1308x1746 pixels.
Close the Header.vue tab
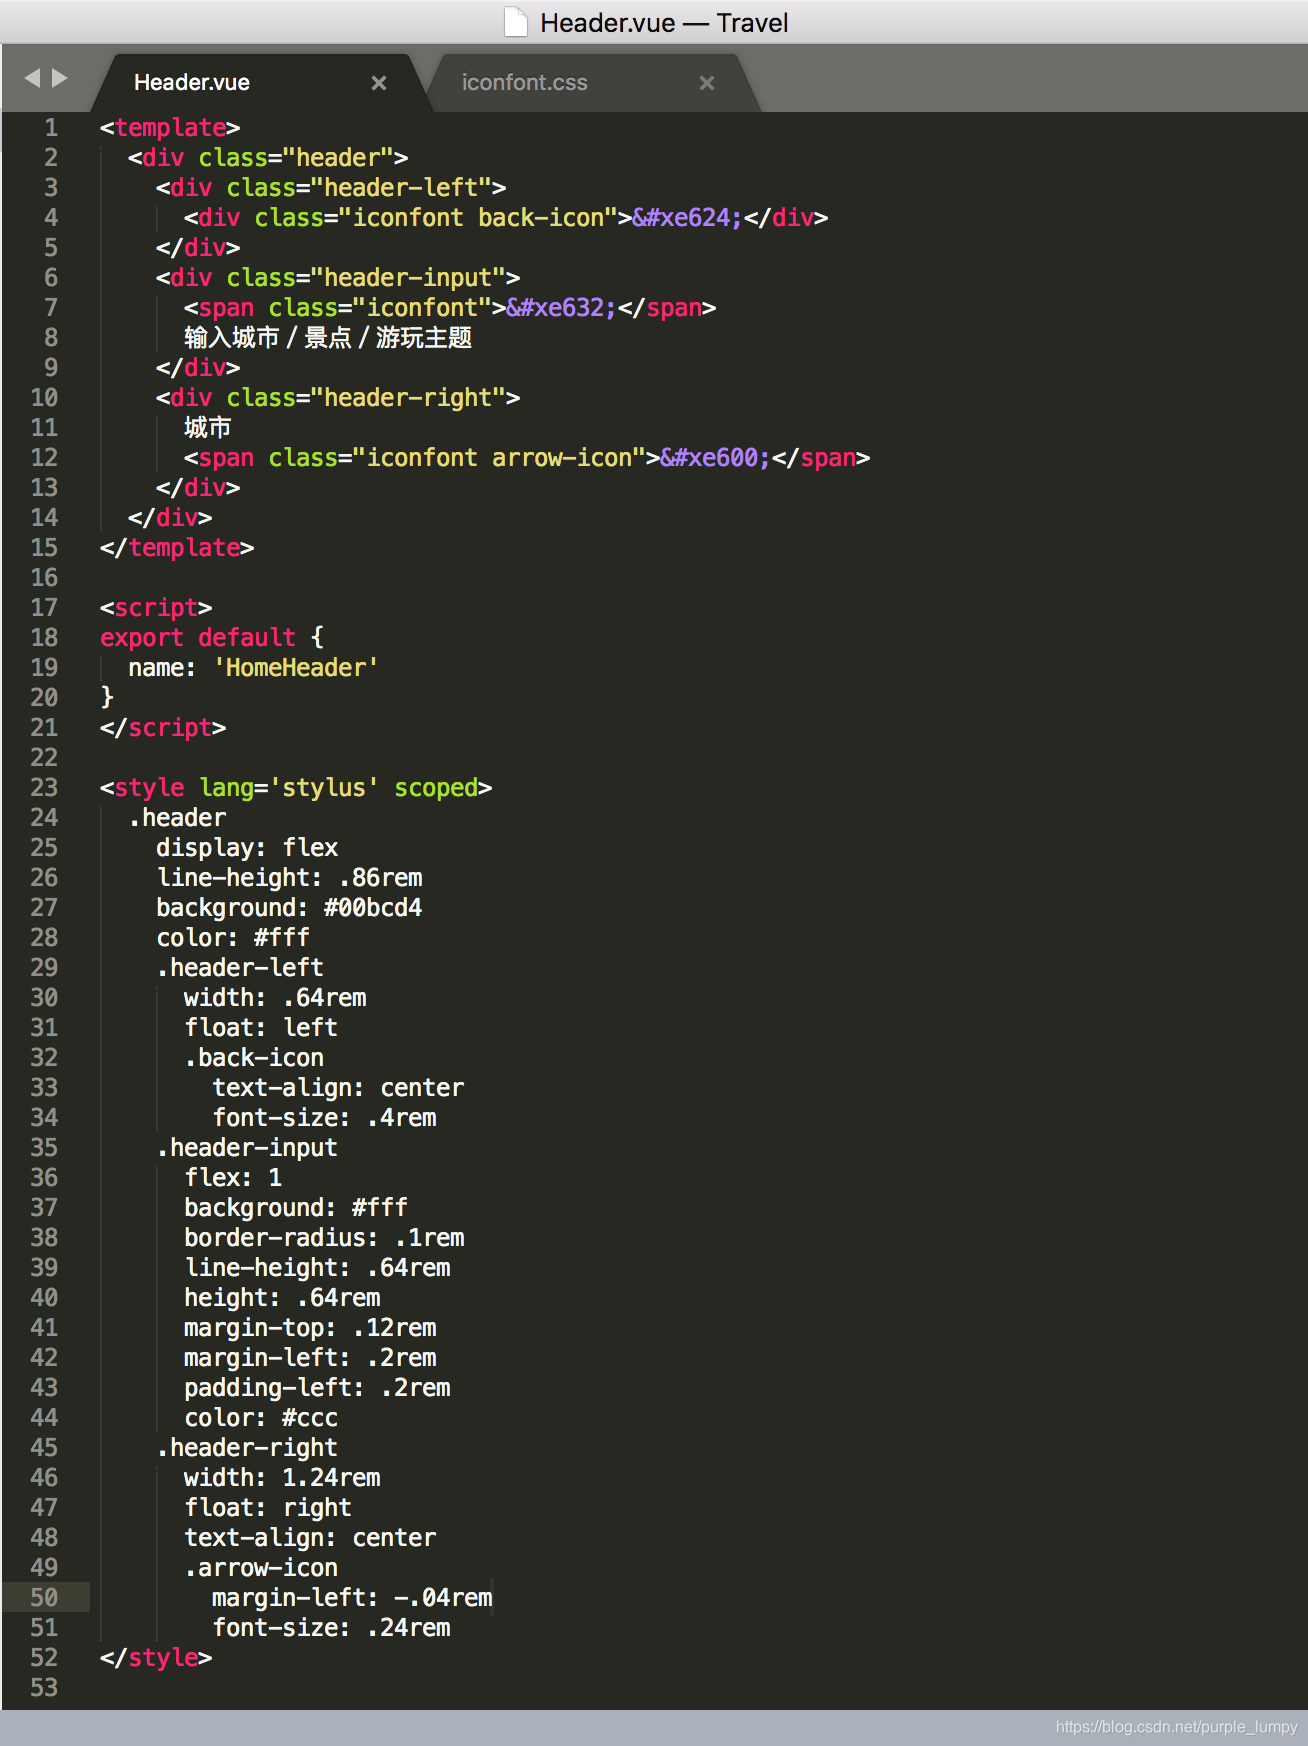pyautogui.click(x=379, y=83)
